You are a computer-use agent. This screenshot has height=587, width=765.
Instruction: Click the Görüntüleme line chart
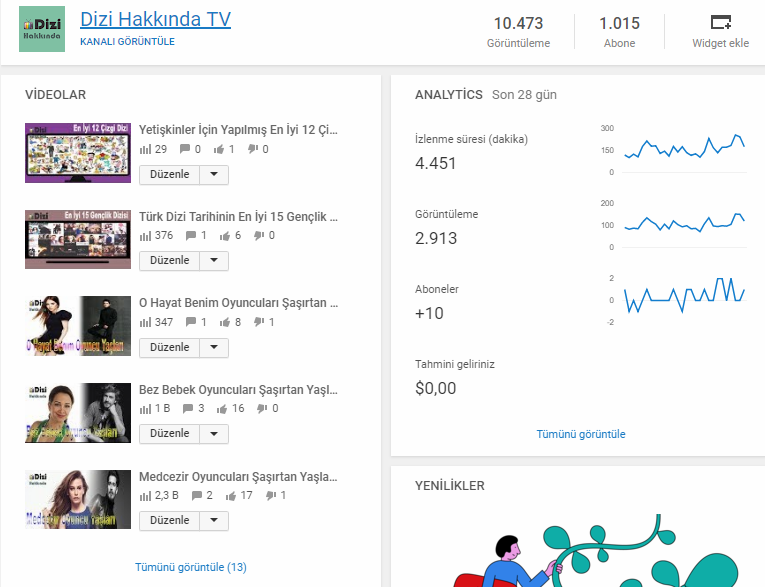(684, 225)
